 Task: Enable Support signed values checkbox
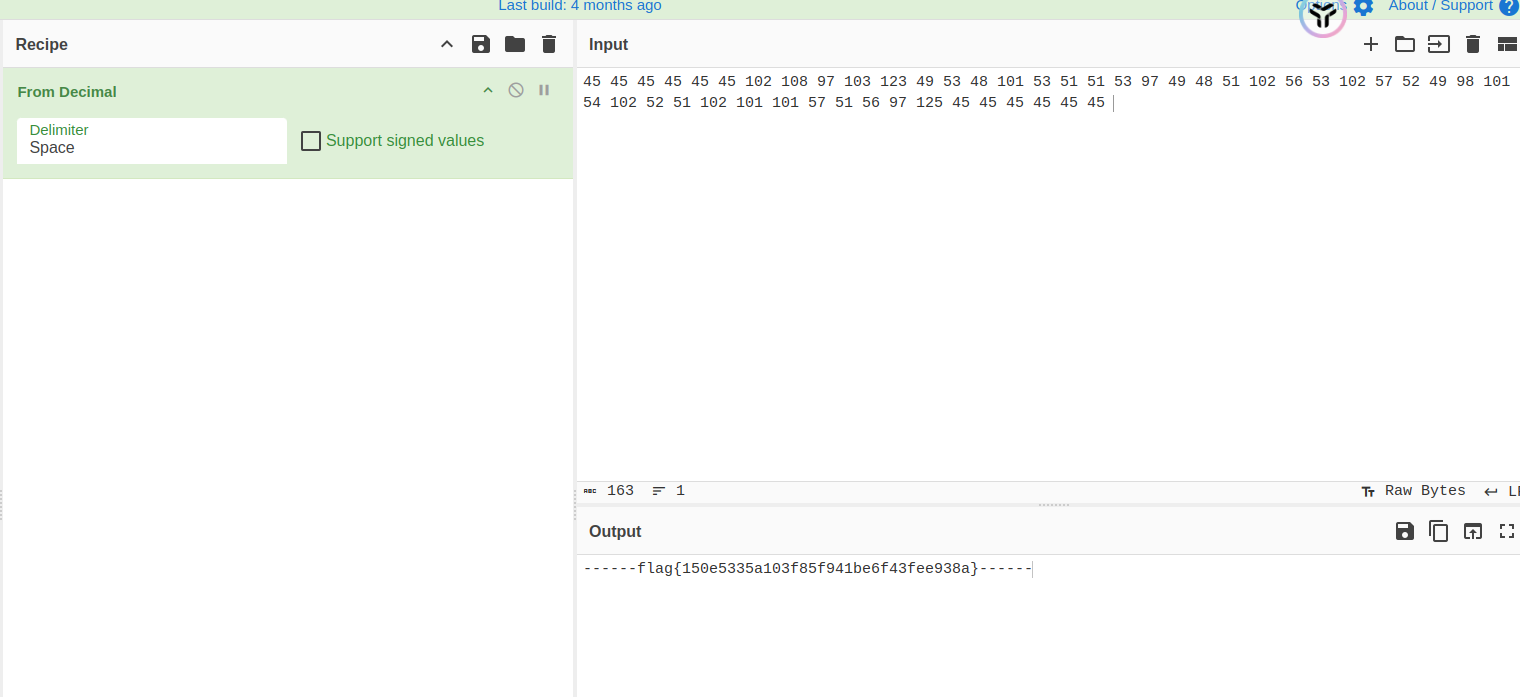(x=311, y=141)
